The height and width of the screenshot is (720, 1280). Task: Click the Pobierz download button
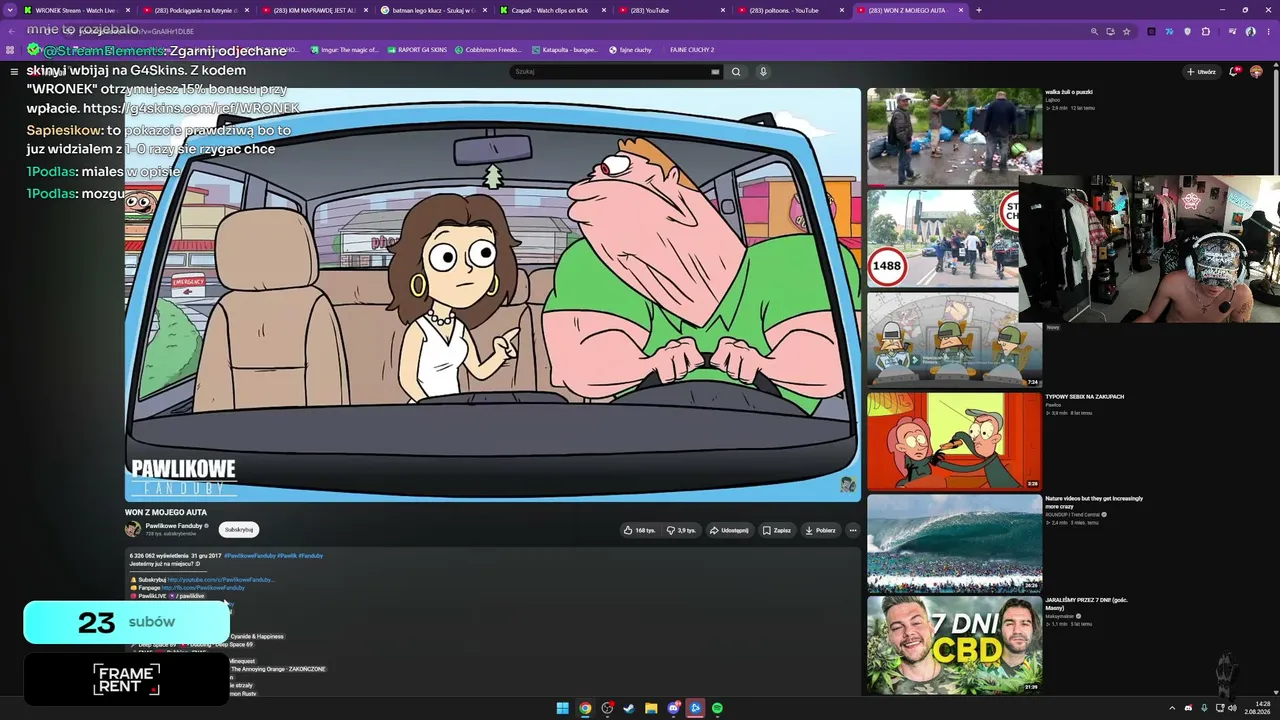(x=820, y=530)
